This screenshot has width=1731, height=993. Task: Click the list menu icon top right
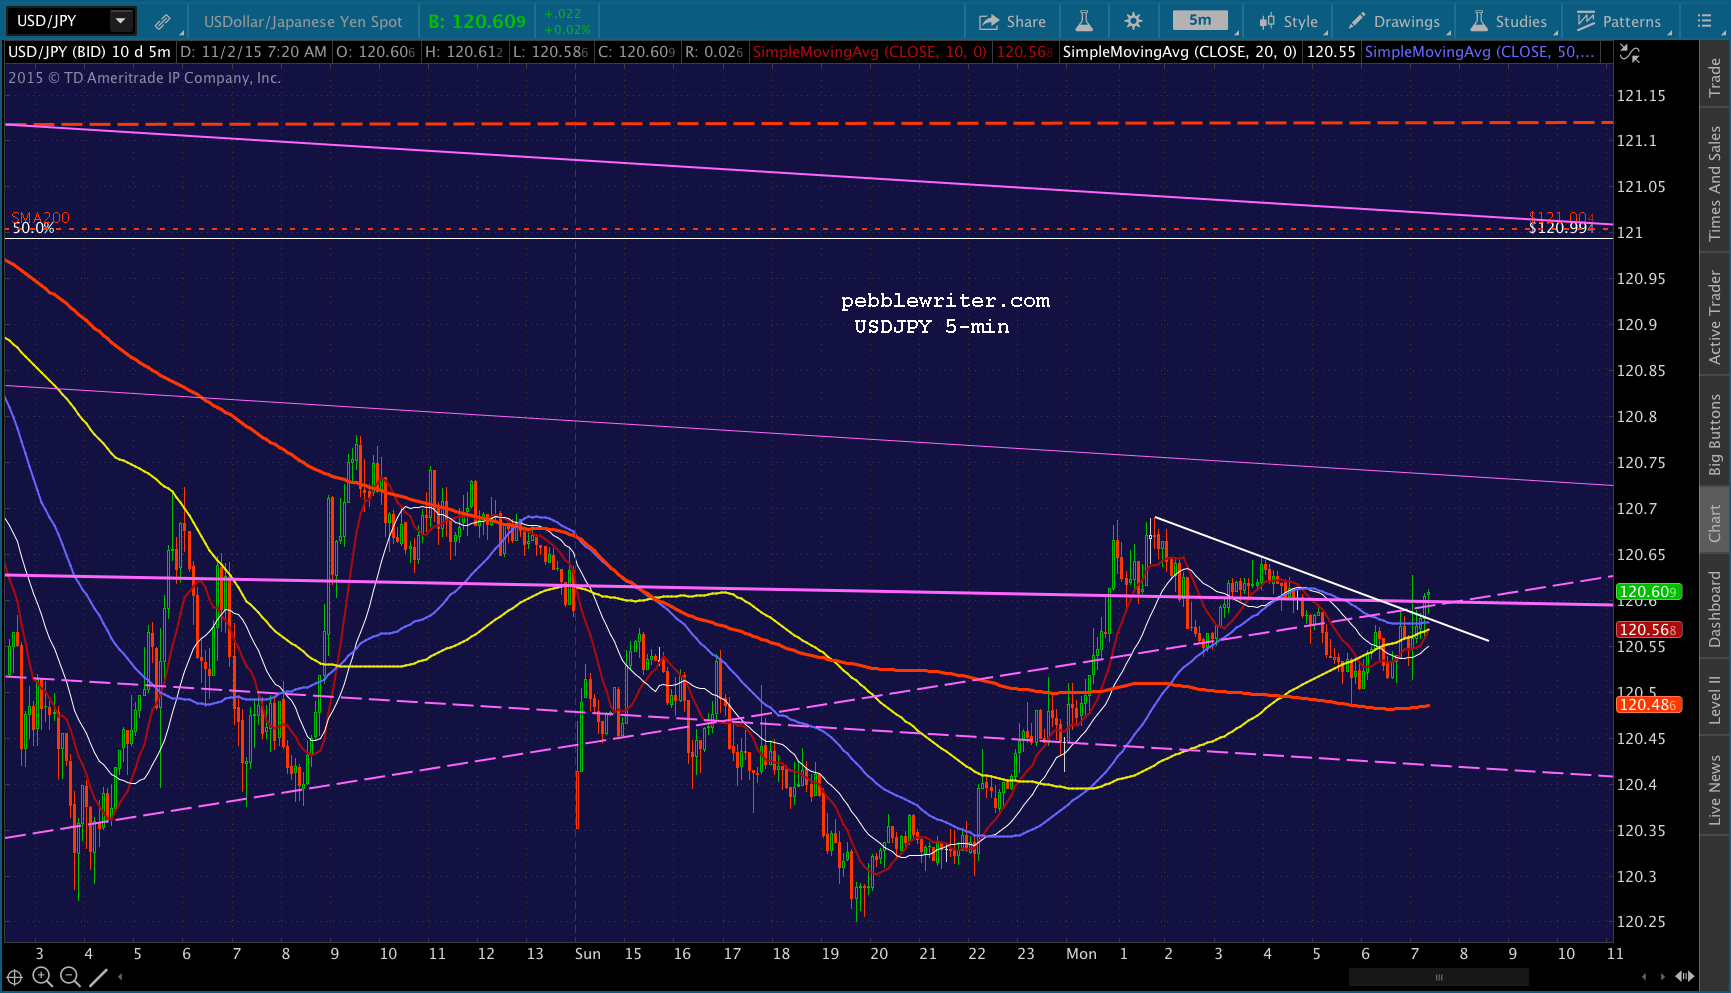pos(1704,21)
